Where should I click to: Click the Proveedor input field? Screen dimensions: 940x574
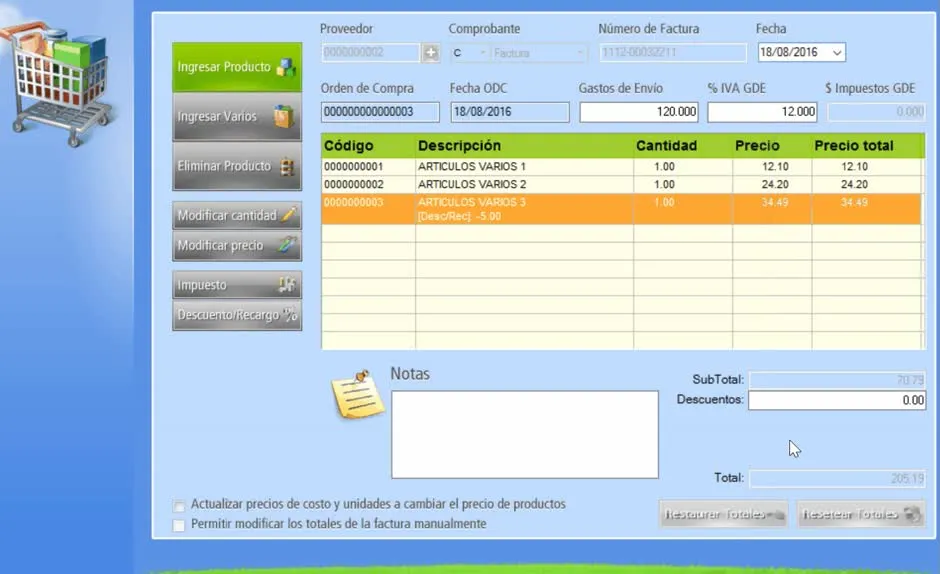pyautogui.click(x=370, y=53)
